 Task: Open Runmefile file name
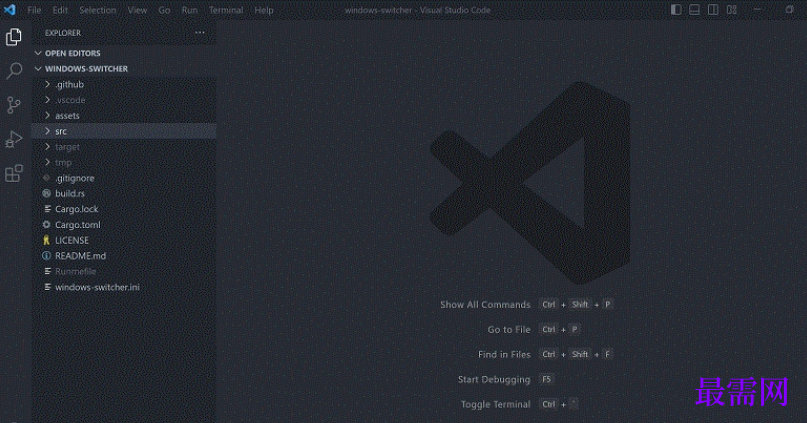pos(76,271)
